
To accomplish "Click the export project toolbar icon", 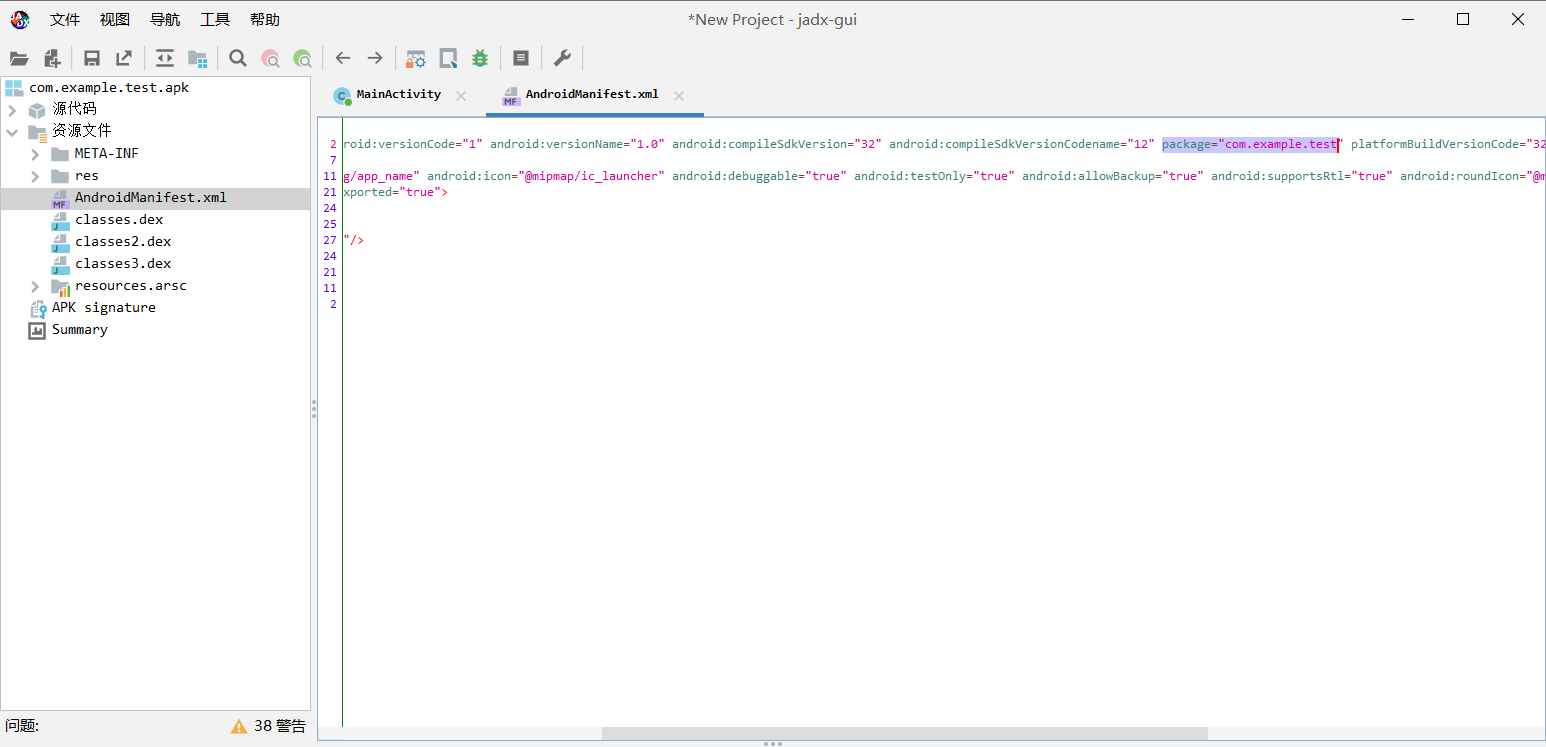I will [x=124, y=58].
